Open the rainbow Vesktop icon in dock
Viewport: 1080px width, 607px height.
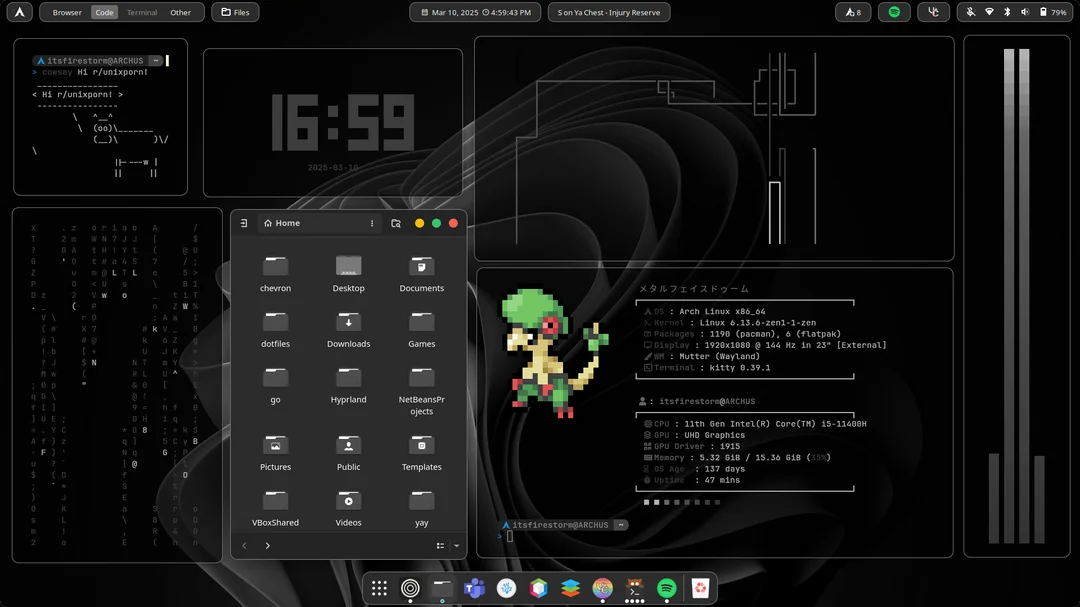click(x=603, y=588)
